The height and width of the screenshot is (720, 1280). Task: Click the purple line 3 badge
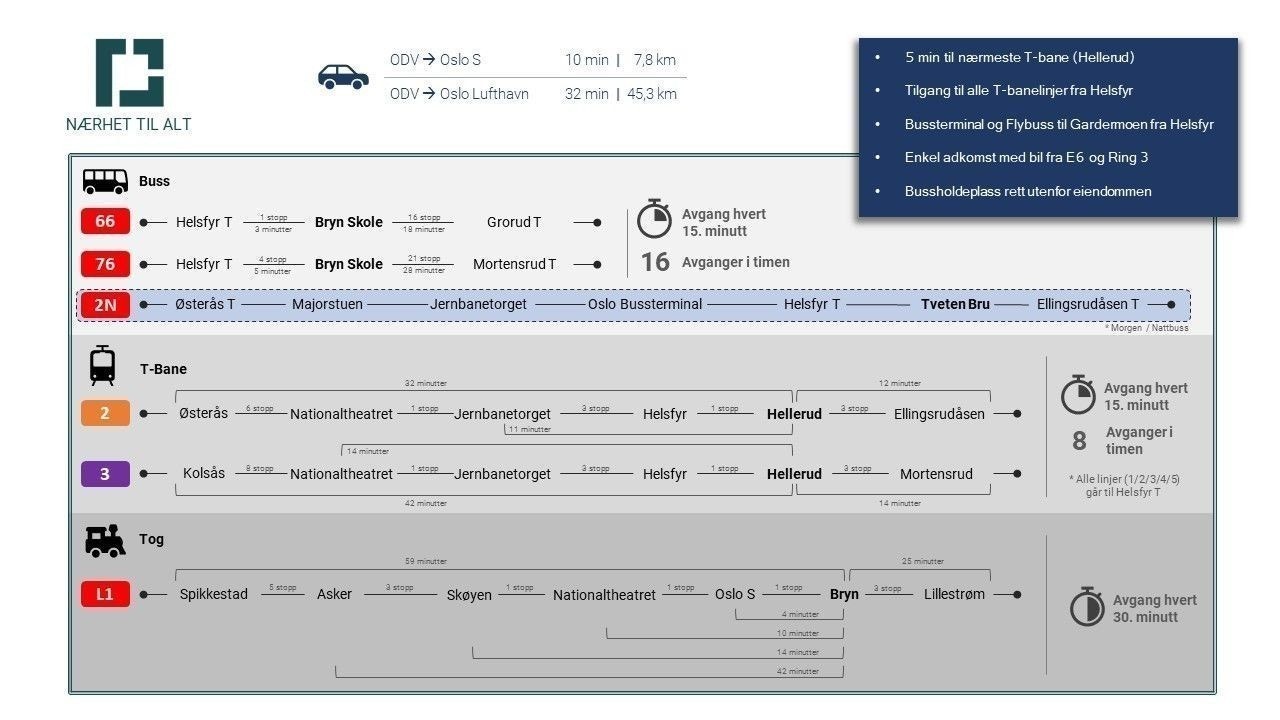click(x=105, y=474)
